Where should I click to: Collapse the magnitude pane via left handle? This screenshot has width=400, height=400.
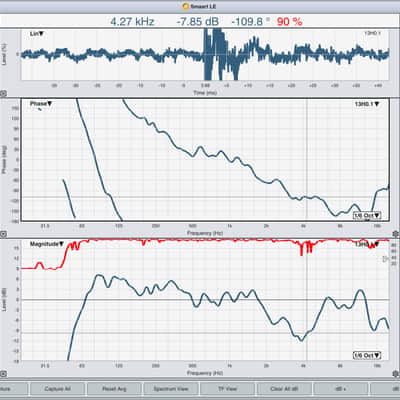coord(3,374)
